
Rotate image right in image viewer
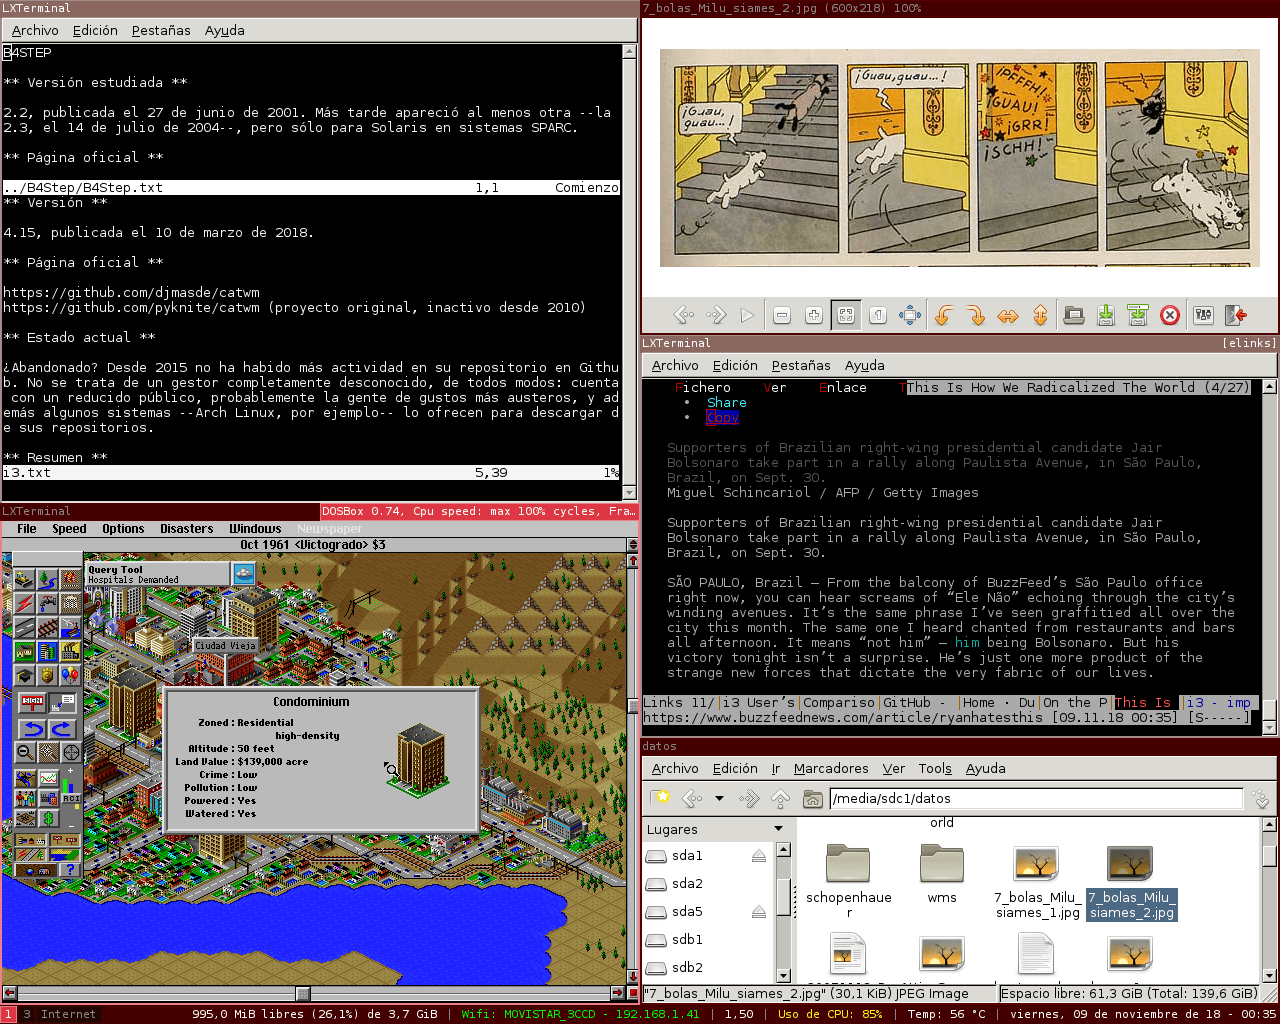pos(975,316)
